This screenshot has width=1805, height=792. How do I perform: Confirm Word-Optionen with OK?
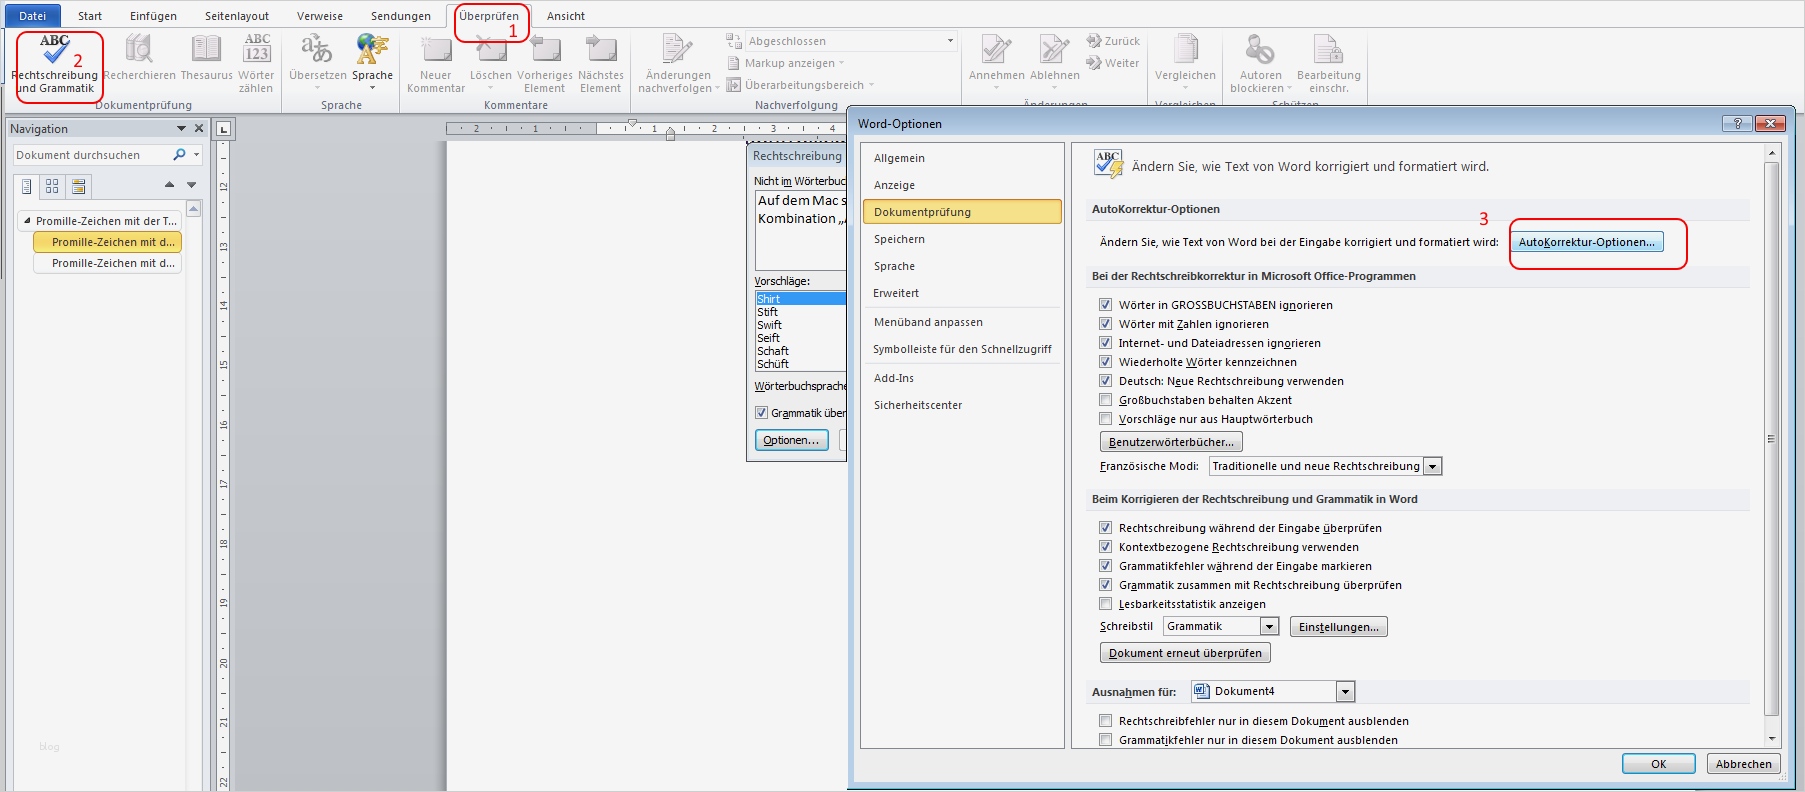pos(1658,764)
